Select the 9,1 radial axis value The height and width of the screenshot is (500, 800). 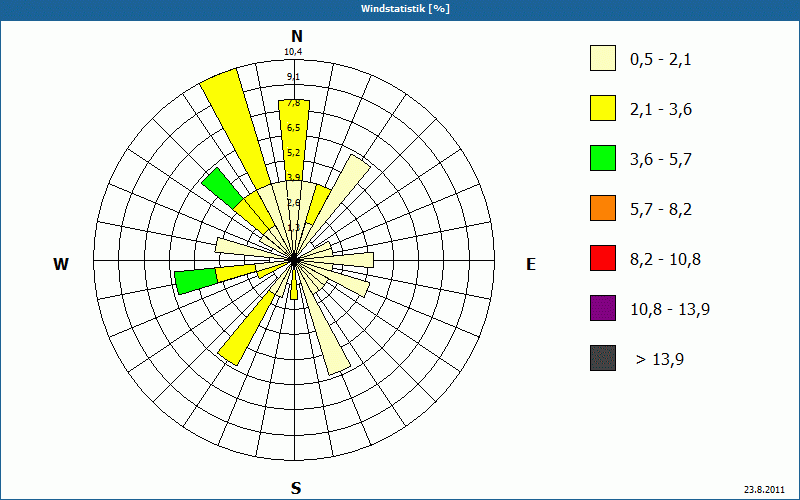tap(293, 77)
